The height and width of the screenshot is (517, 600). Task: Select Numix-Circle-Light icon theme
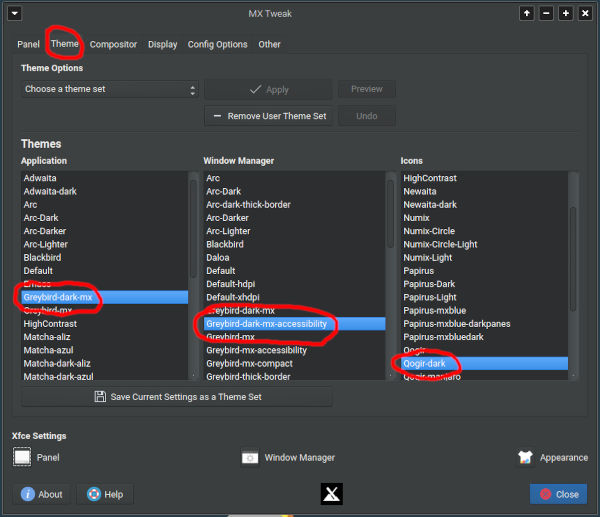(484, 244)
